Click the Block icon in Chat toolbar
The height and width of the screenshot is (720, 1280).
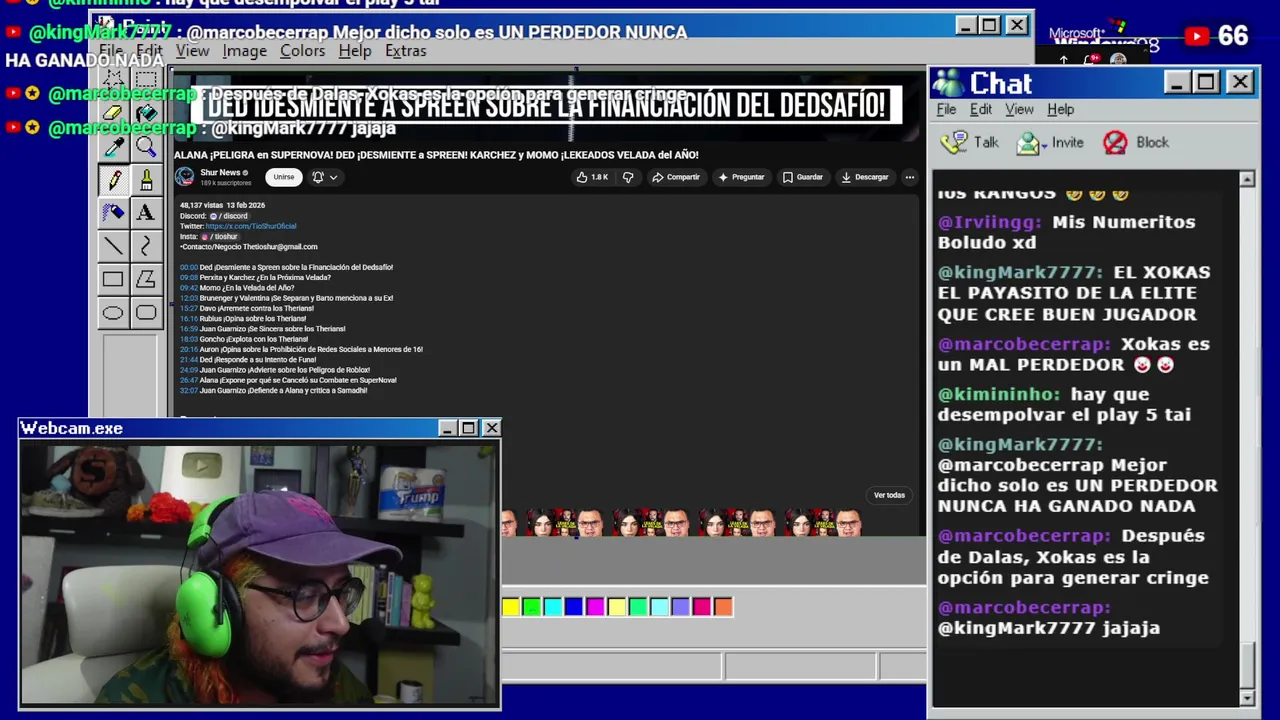(1115, 143)
